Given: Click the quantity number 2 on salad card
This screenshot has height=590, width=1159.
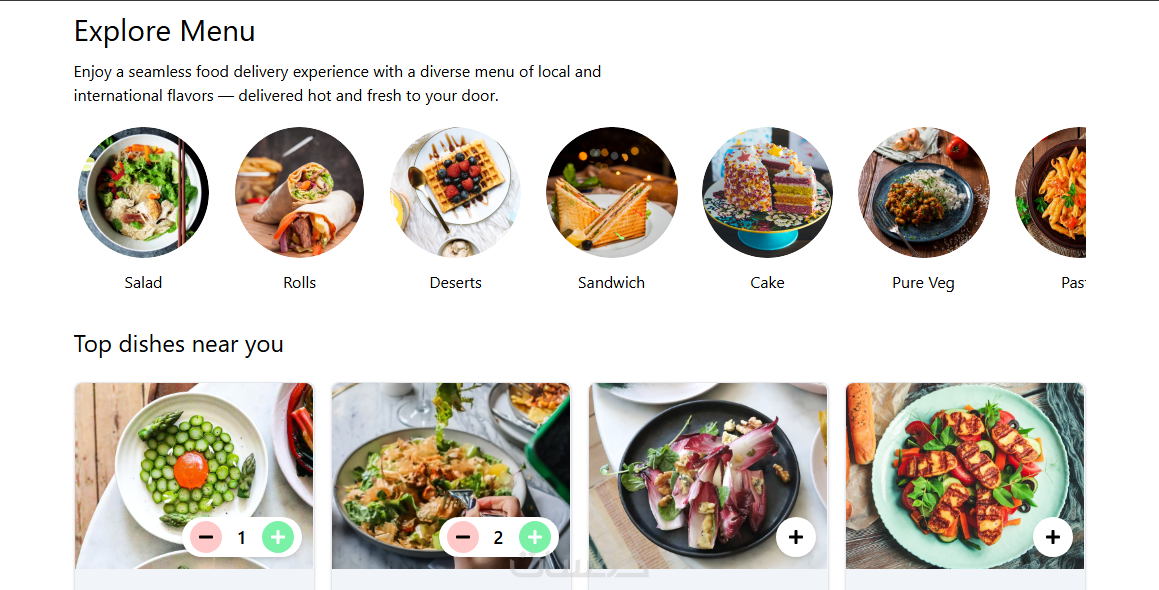Looking at the screenshot, I should [x=498, y=538].
